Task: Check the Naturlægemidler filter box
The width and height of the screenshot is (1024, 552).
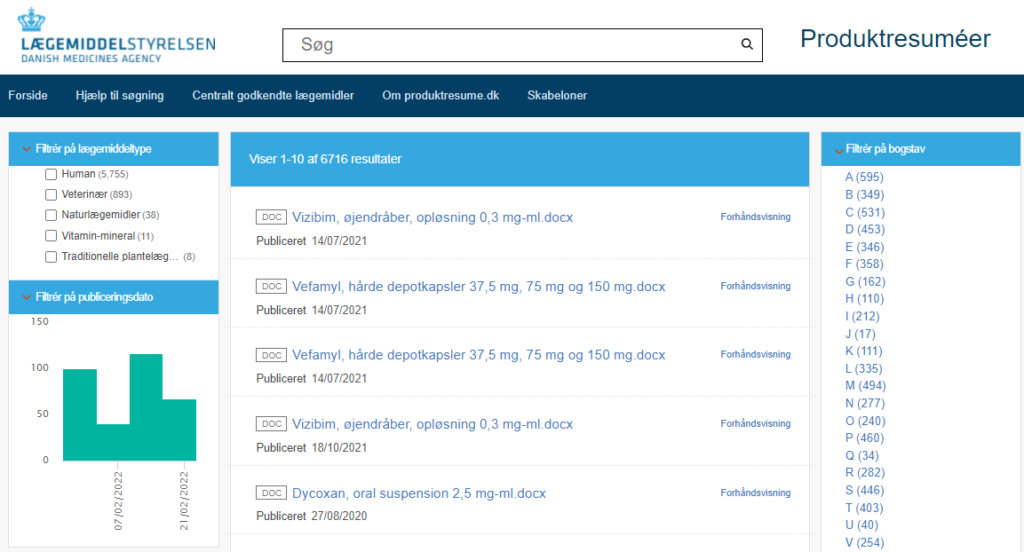Action: (x=51, y=215)
